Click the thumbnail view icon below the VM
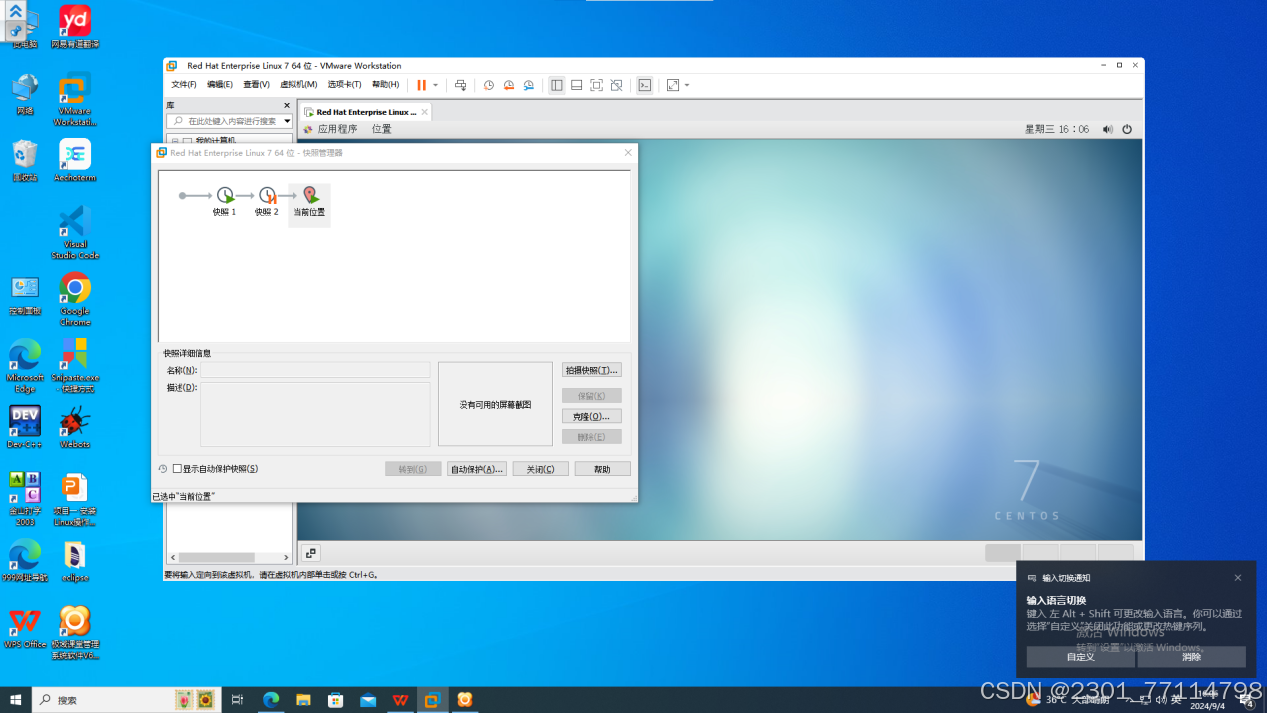The image size is (1267, 713). [x=311, y=553]
